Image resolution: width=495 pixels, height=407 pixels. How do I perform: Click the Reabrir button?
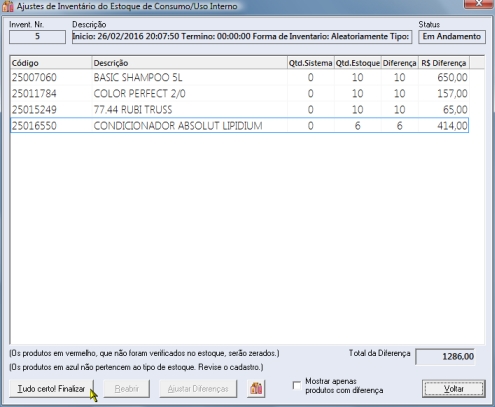pyautogui.click(x=127, y=389)
